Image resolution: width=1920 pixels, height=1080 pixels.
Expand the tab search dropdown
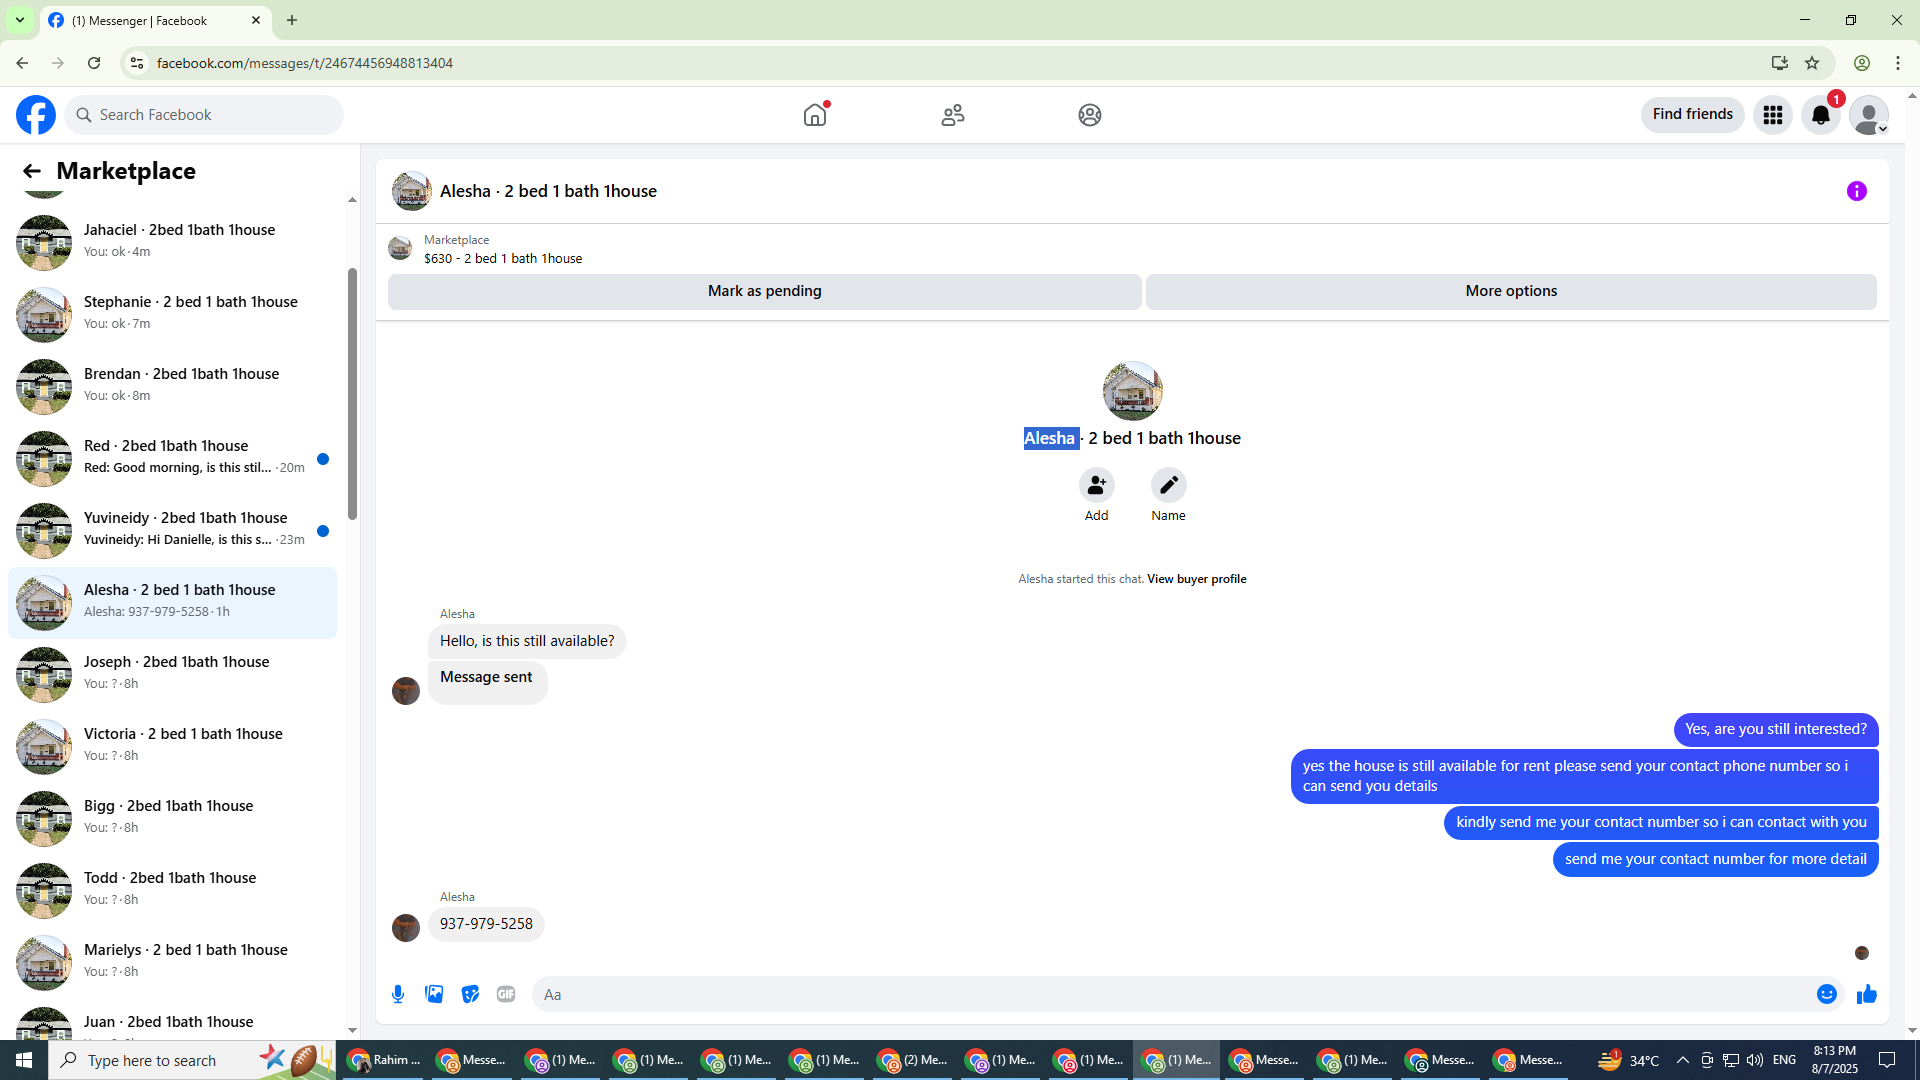(20, 20)
